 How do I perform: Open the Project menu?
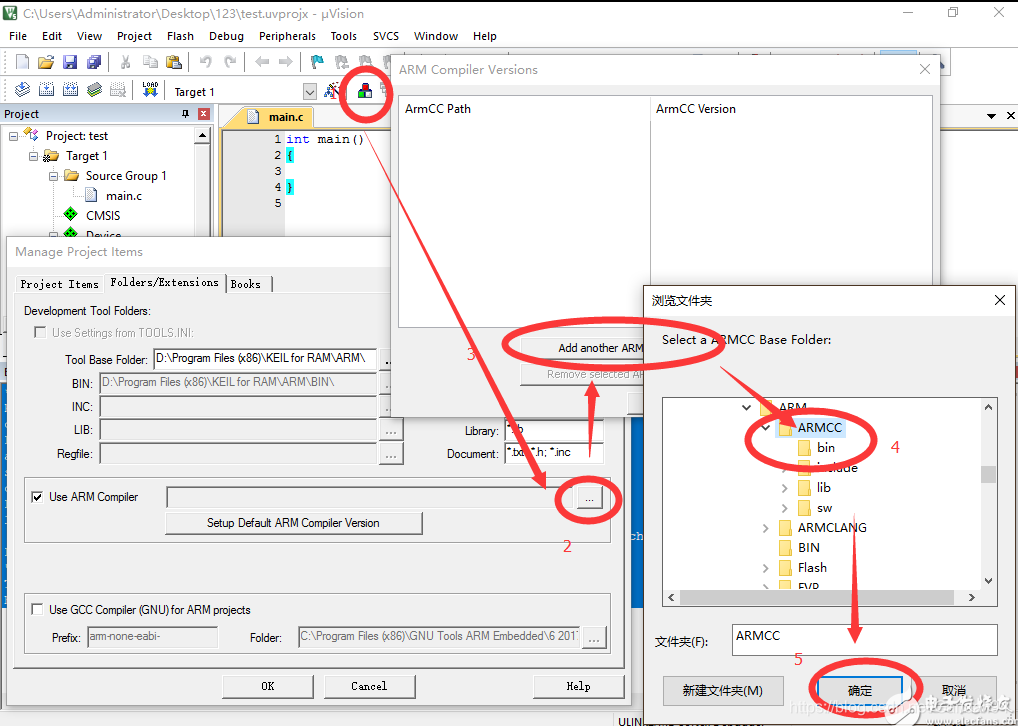pos(134,36)
